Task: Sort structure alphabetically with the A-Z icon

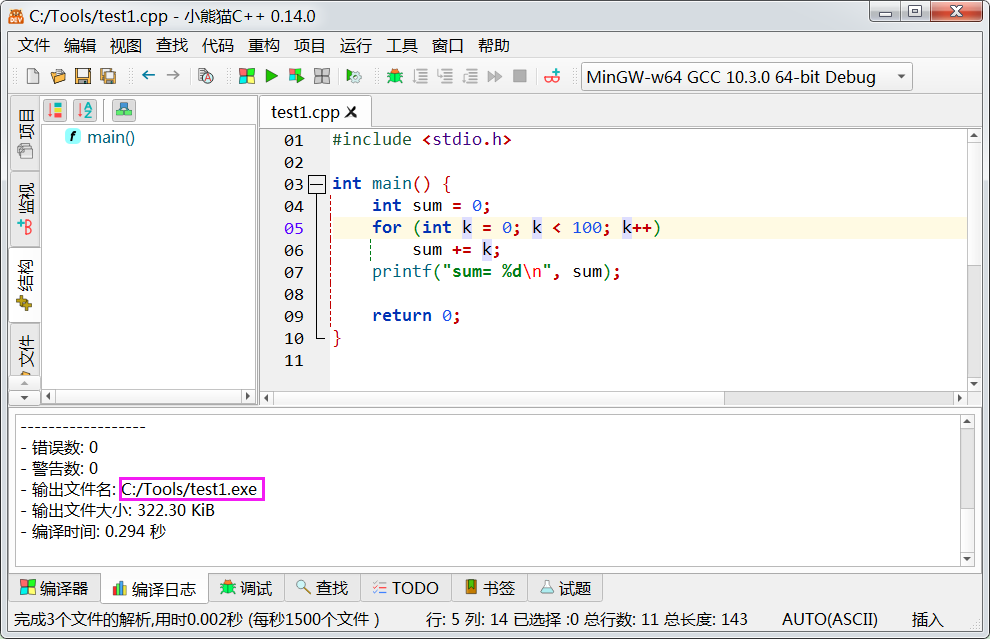Action: pos(85,110)
